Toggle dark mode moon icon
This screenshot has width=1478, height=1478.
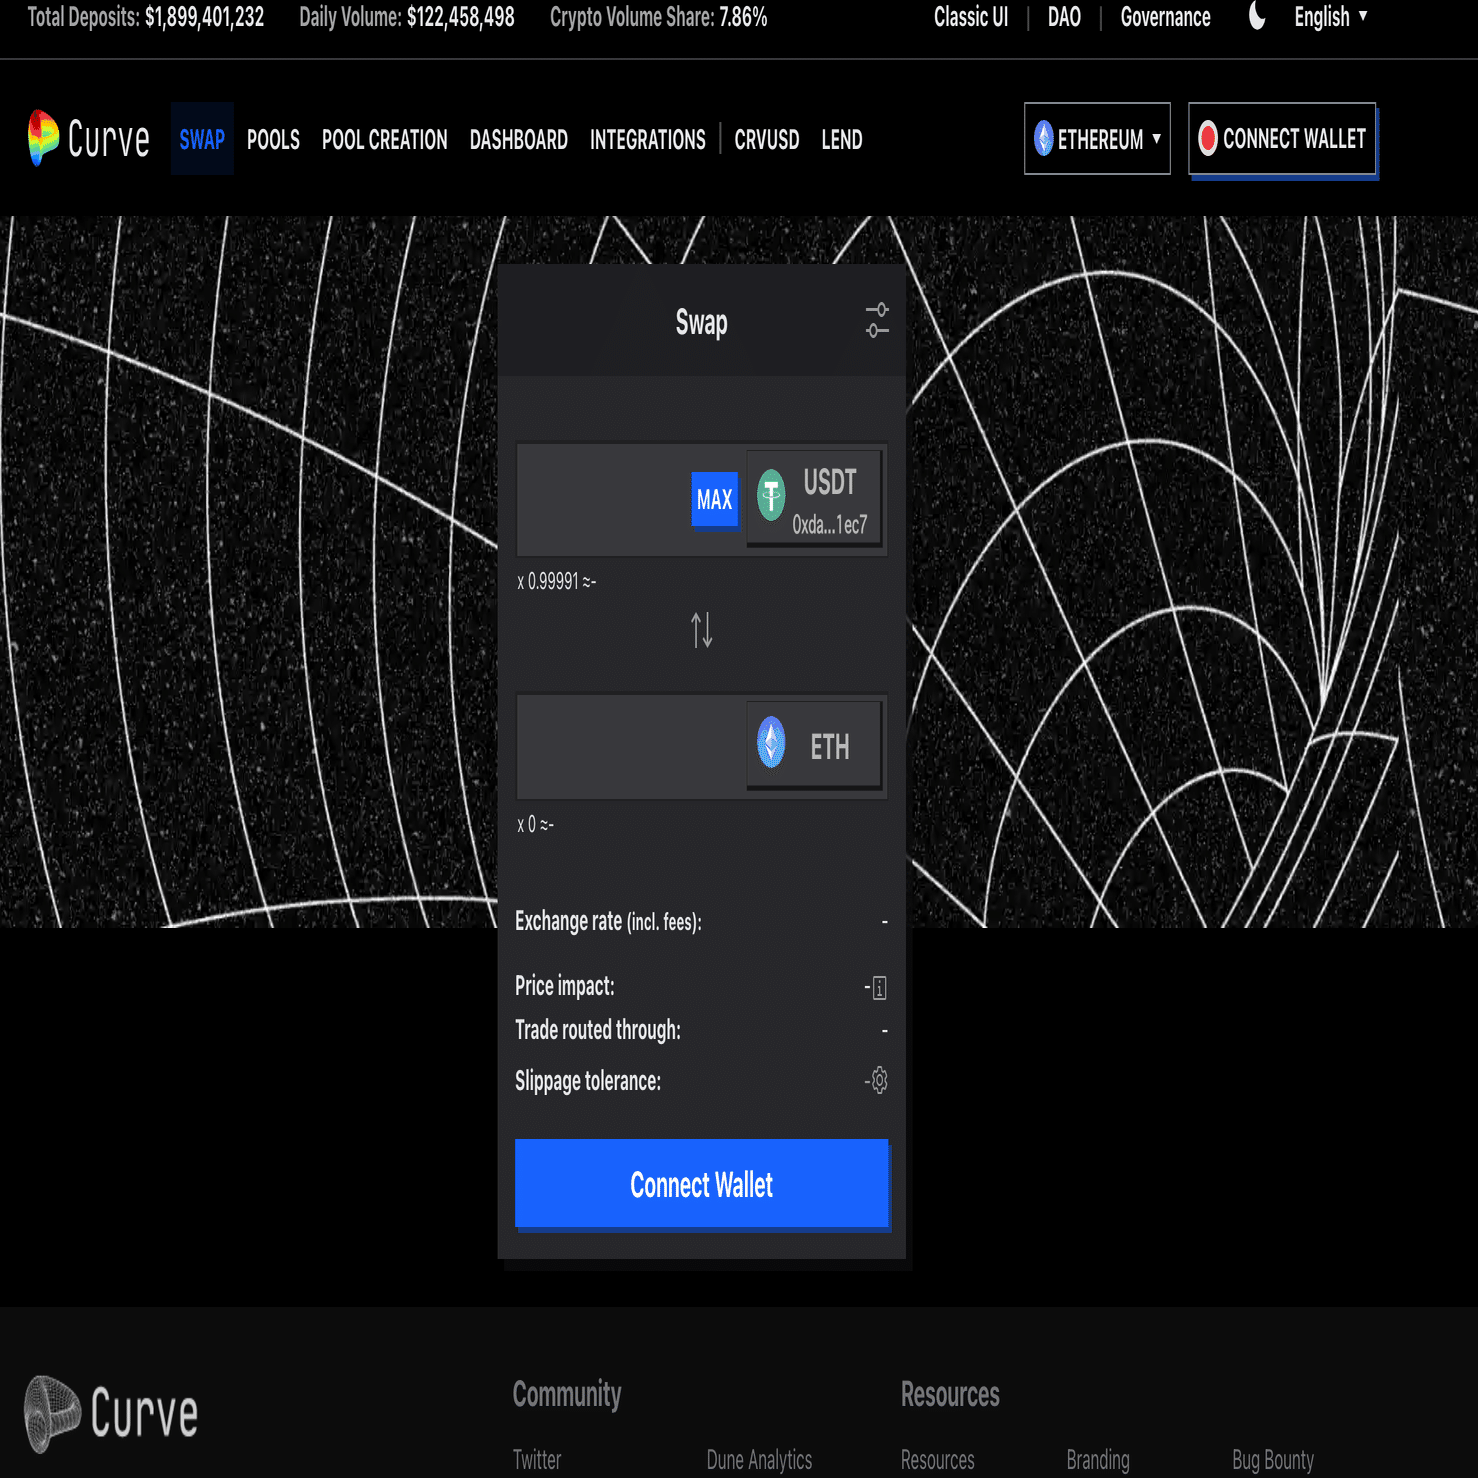1257,17
